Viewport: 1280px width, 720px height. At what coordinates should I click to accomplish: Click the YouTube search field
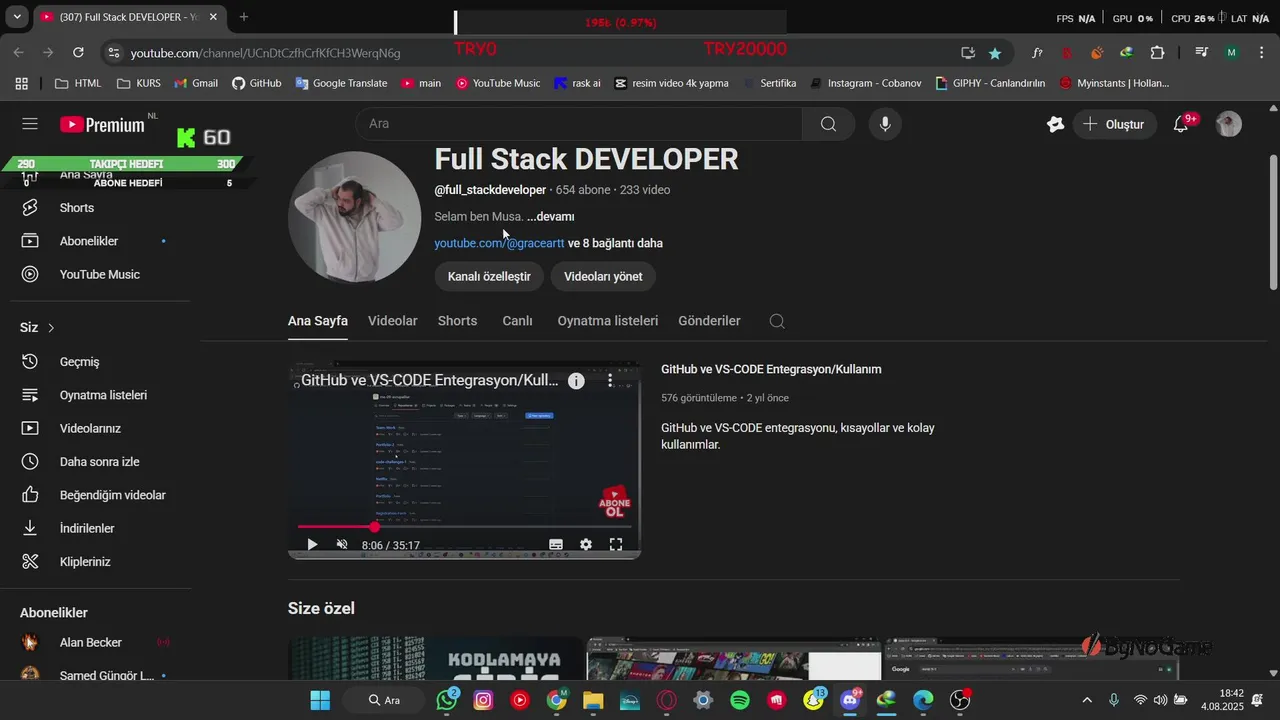579,124
